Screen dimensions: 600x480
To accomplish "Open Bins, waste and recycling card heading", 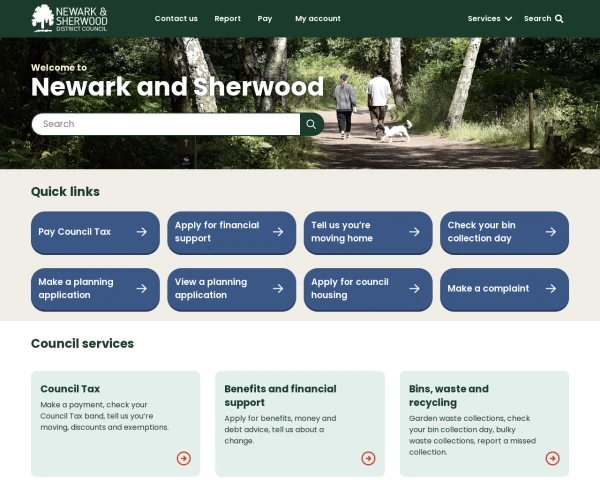I will [x=449, y=396].
